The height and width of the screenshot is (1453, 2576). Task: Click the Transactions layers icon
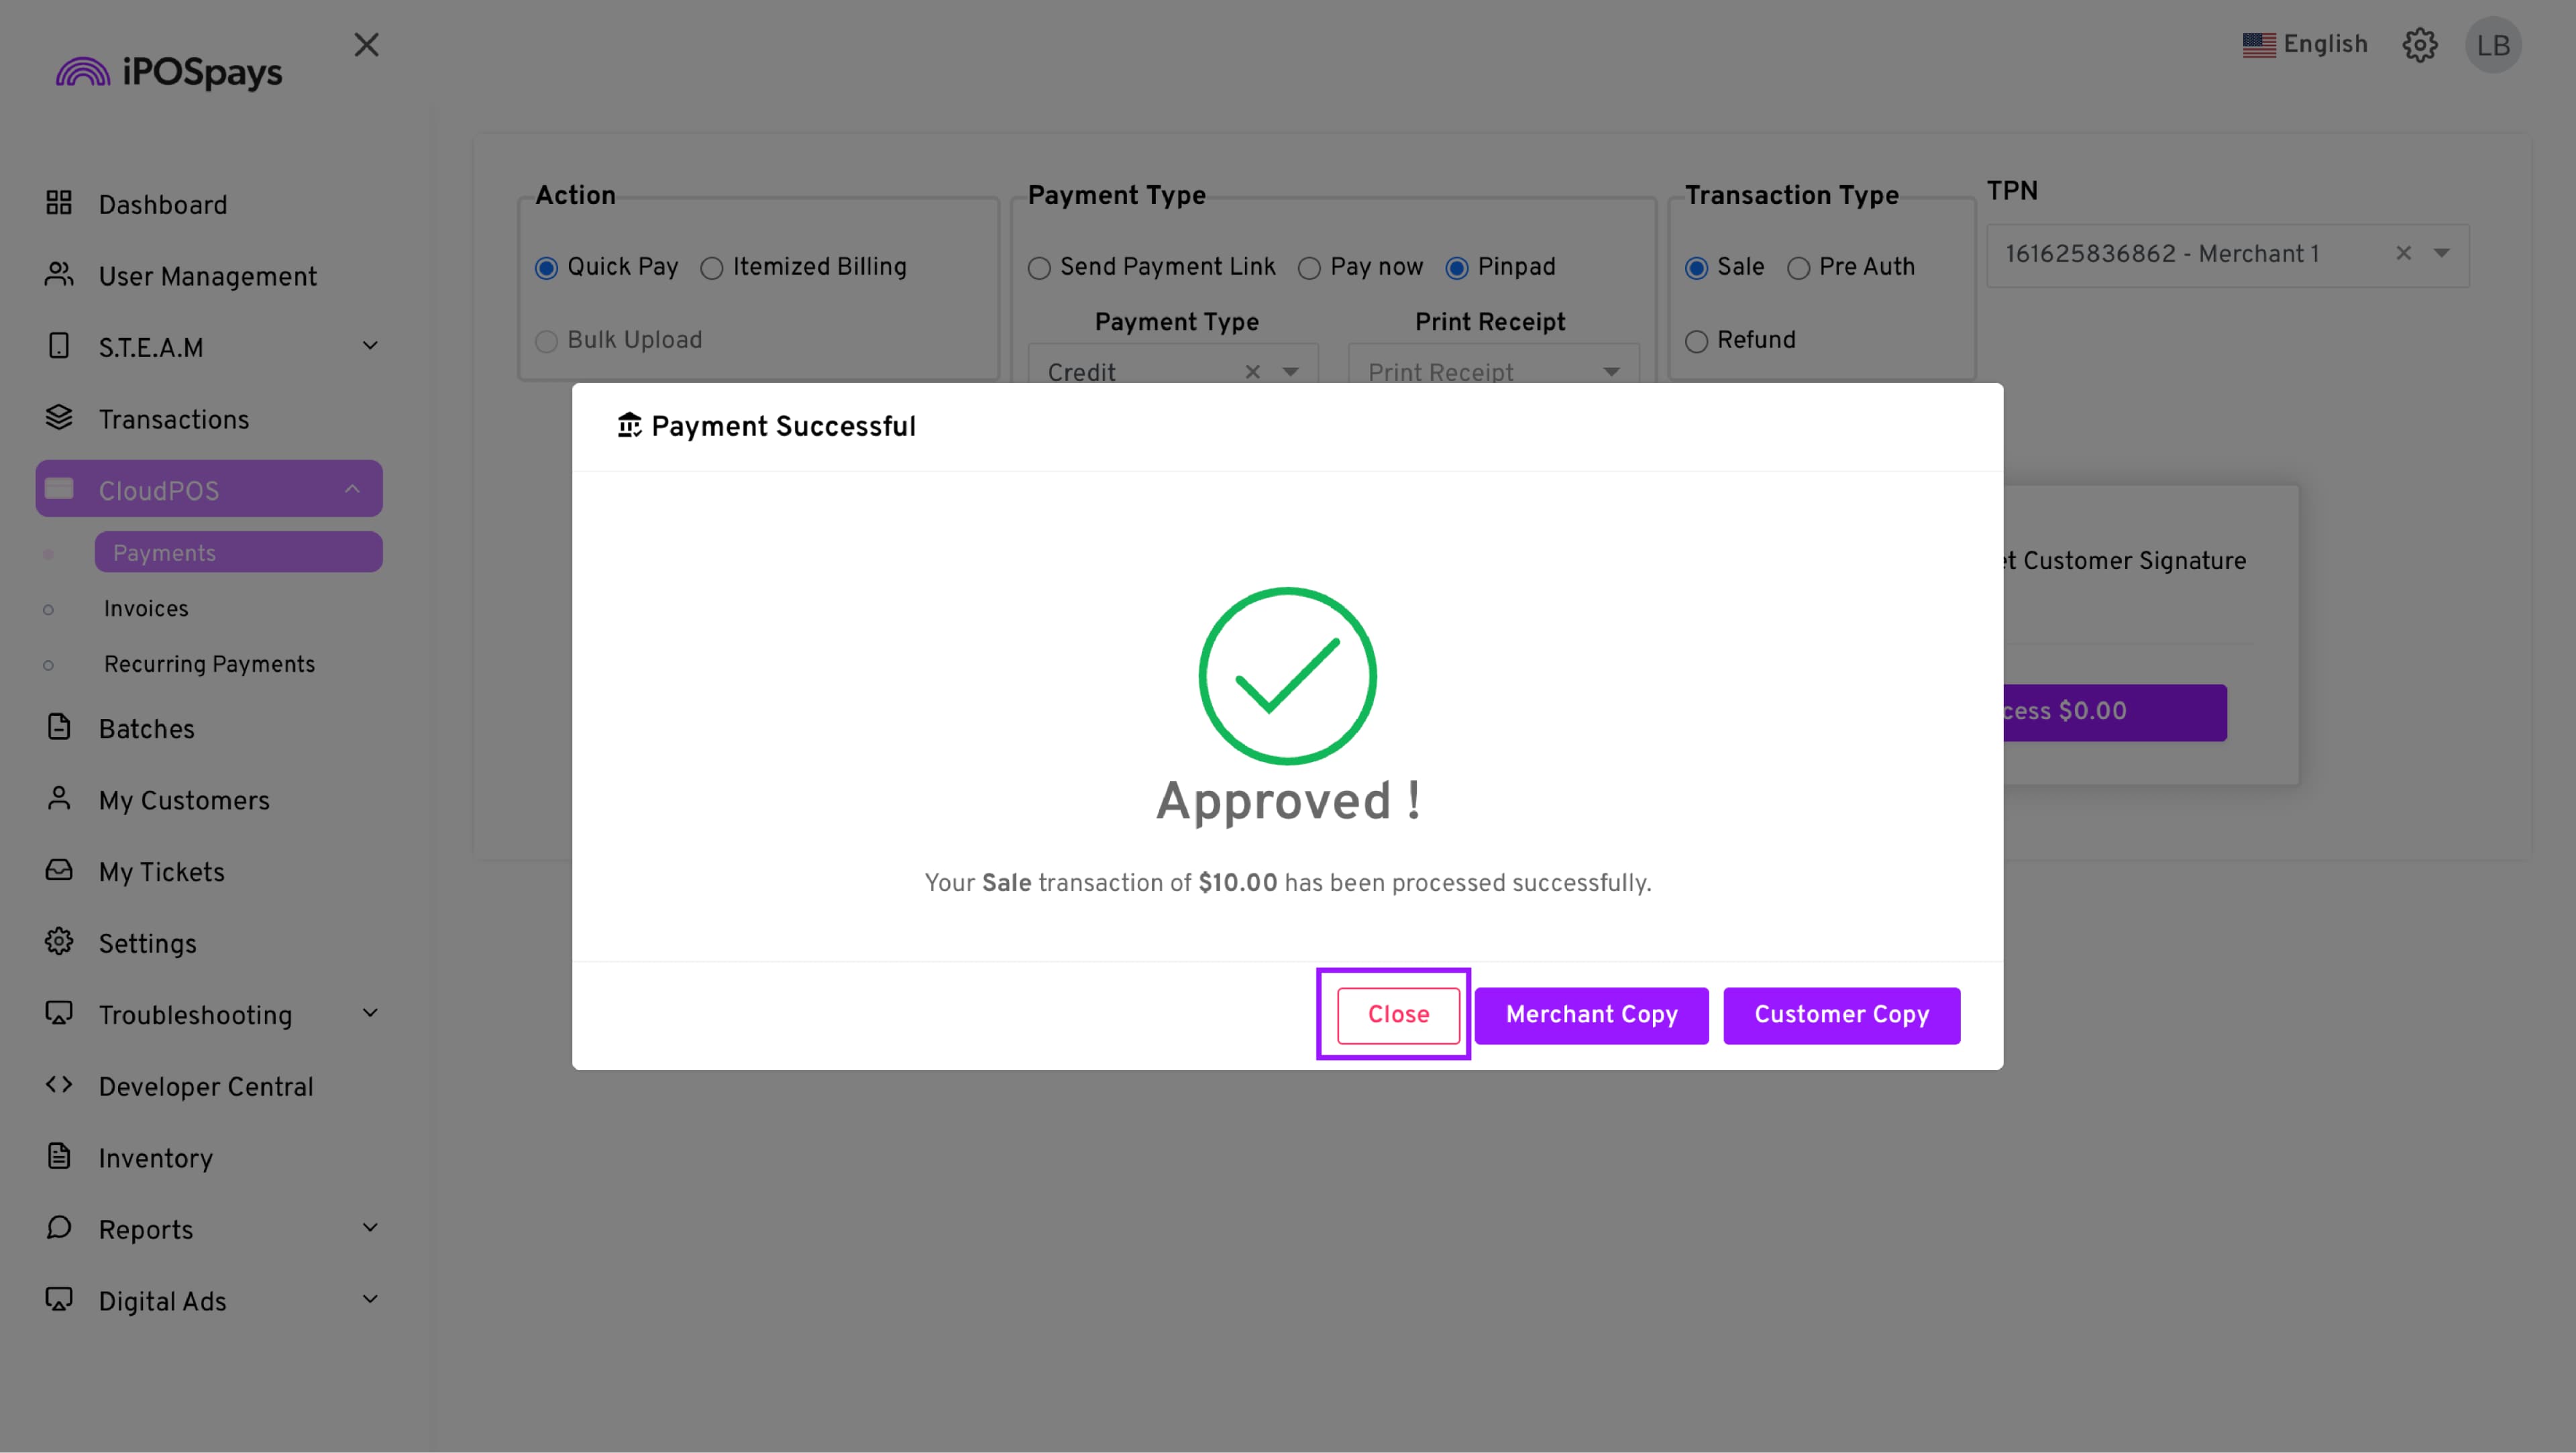tap(59, 418)
